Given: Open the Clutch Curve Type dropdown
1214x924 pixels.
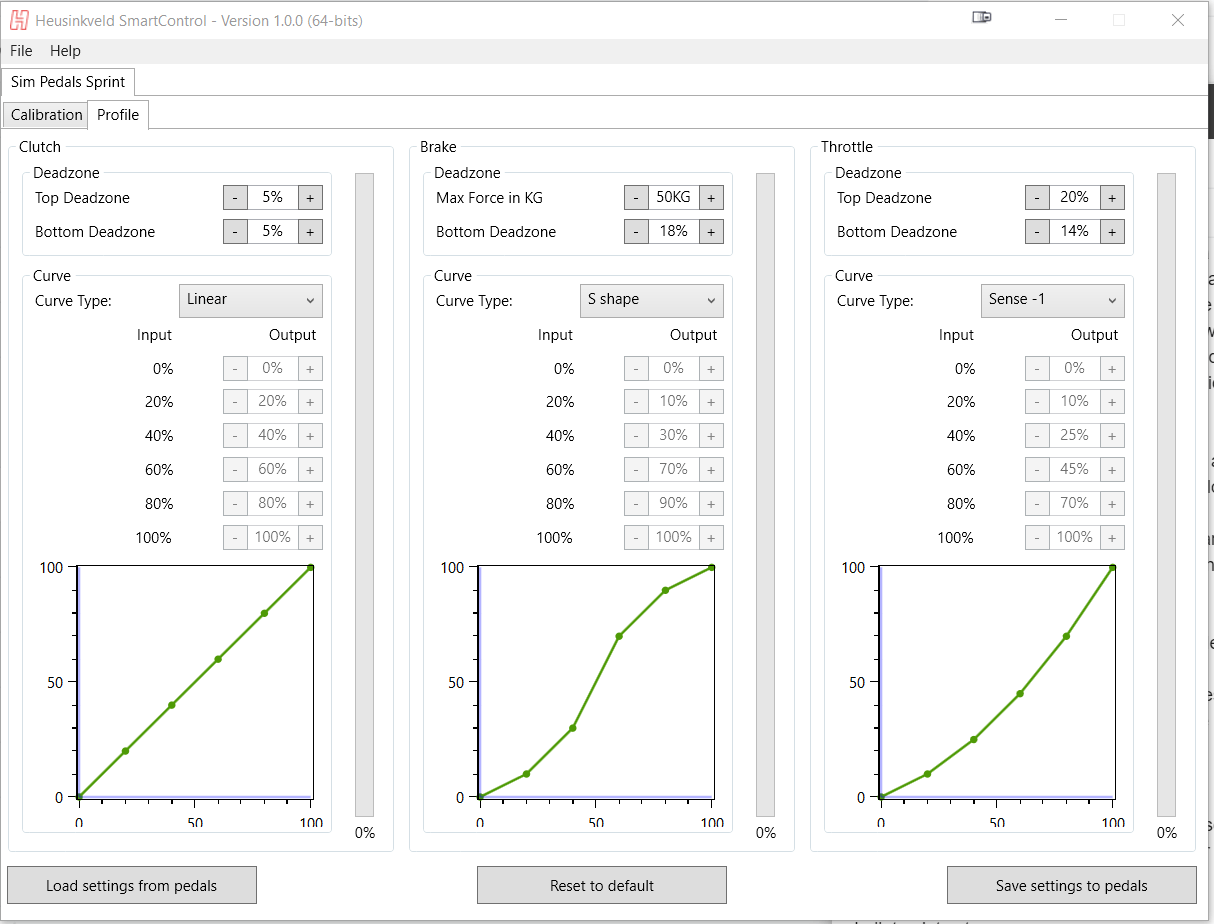Looking at the screenshot, I should click(251, 300).
